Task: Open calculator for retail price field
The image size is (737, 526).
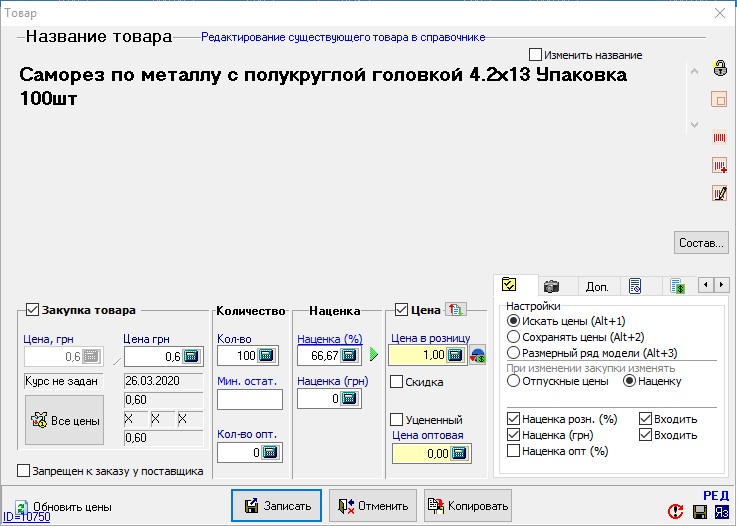Action: tap(455, 354)
